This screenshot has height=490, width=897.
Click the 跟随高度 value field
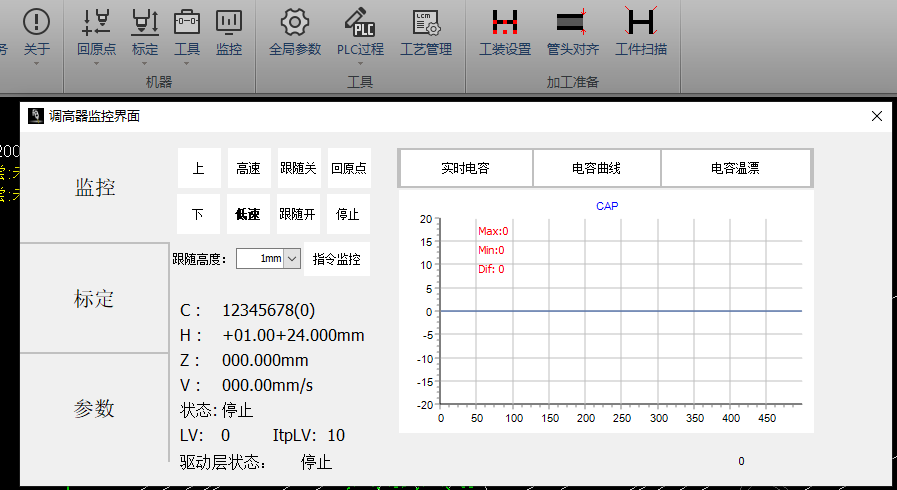(260, 258)
